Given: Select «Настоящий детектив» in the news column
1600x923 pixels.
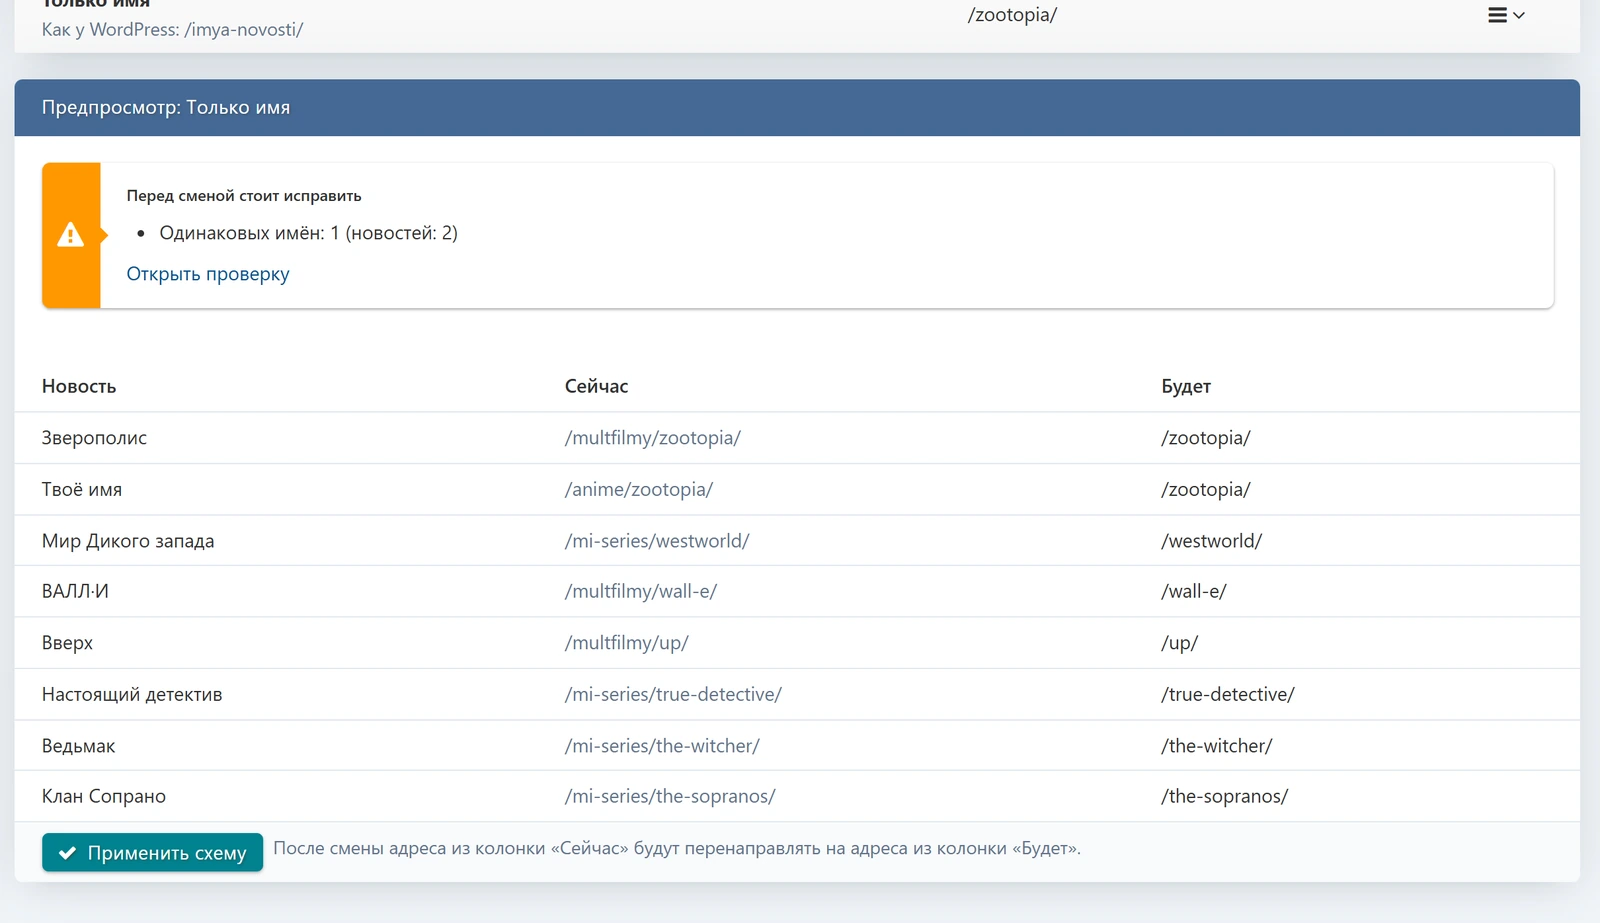Looking at the screenshot, I should coord(132,695).
